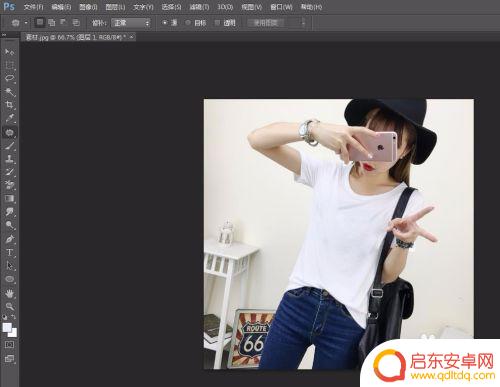500x387 pixels.
Task: Open the 文件(F) menu
Action: (34, 7)
